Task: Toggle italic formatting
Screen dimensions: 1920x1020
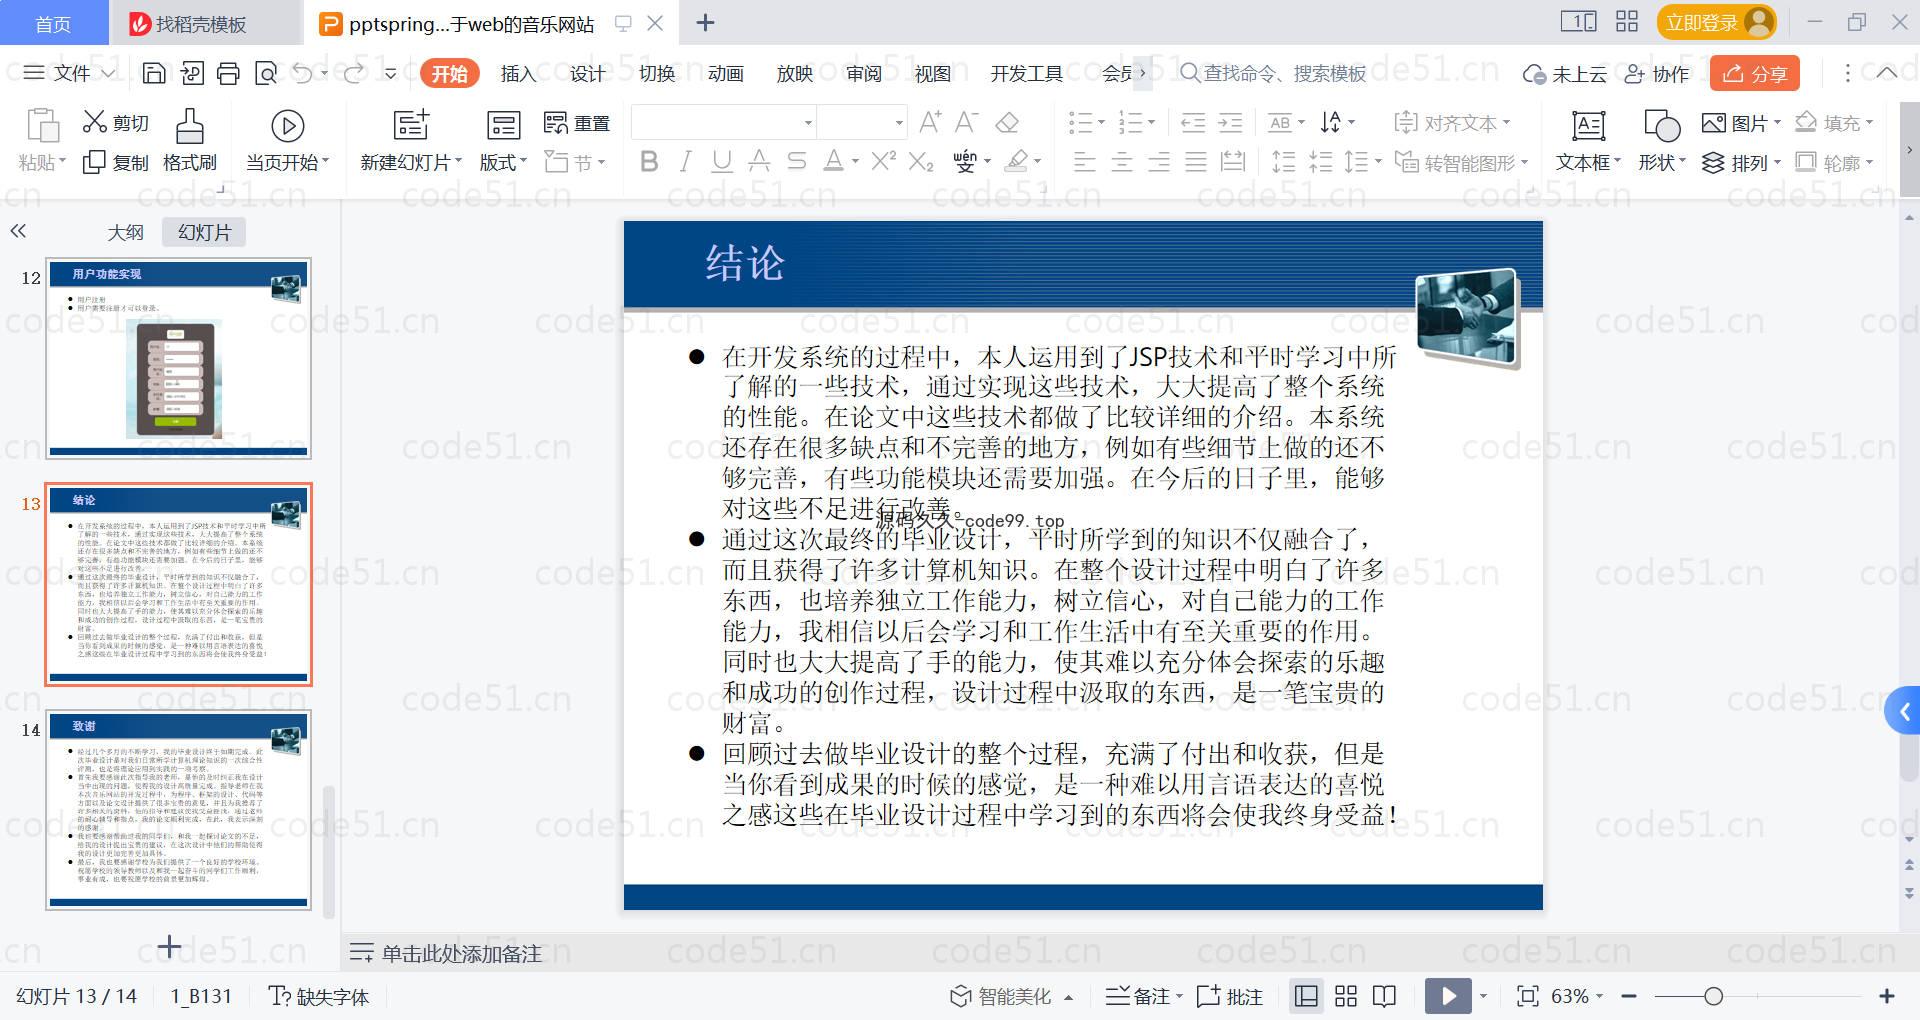Action: tap(685, 161)
